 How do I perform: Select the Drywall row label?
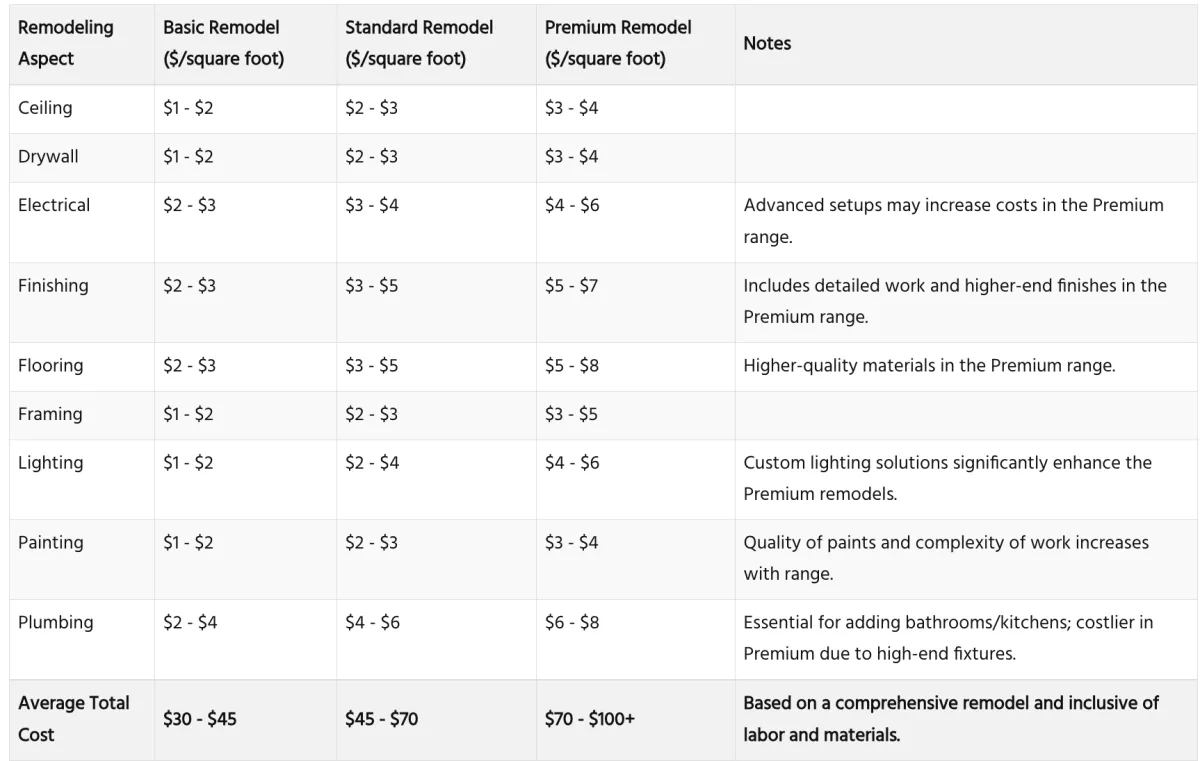pos(48,157)
